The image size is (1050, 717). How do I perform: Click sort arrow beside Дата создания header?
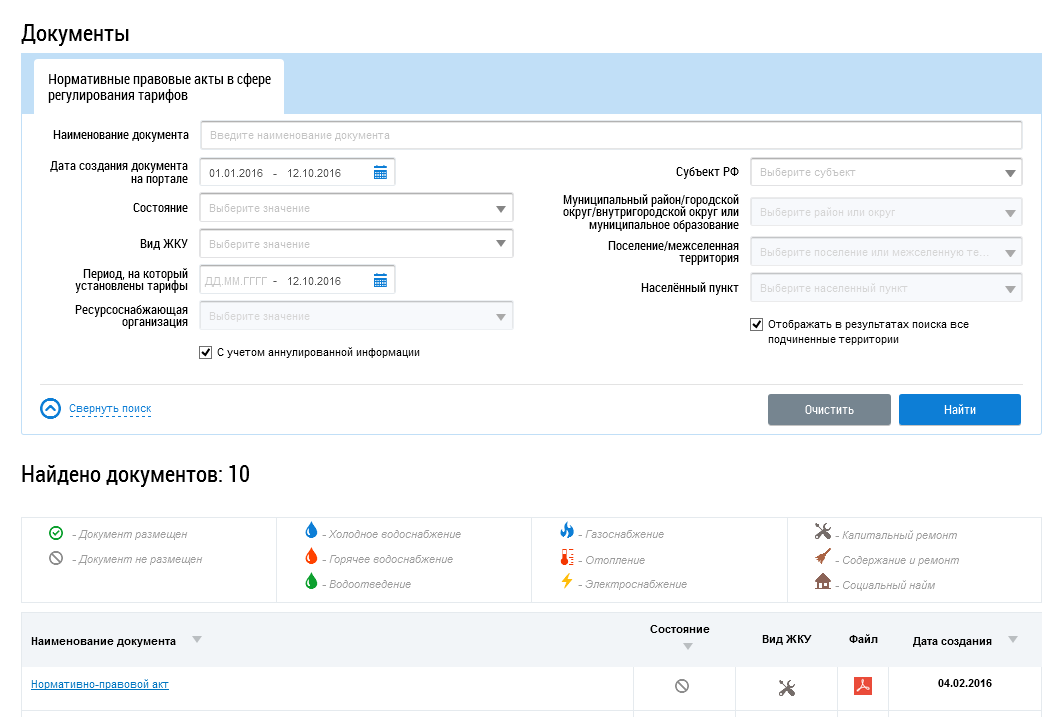pos(1013,640)
